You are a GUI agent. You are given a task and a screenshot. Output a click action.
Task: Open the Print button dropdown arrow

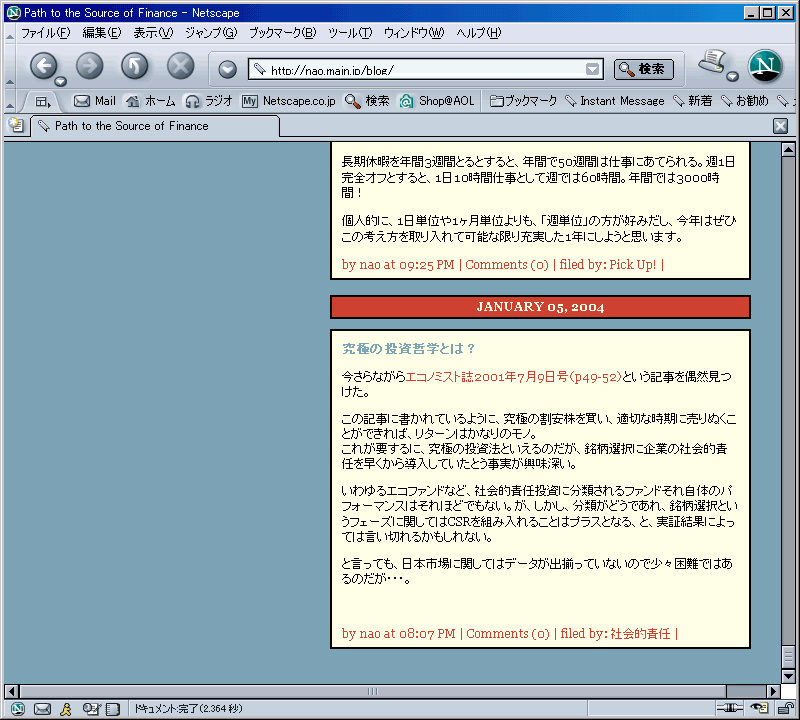tap(732, 77)
